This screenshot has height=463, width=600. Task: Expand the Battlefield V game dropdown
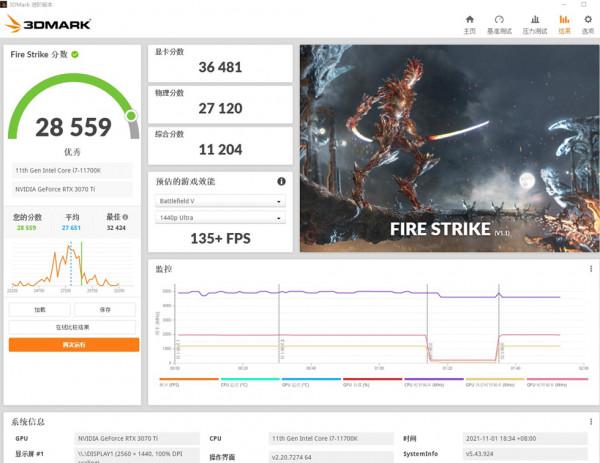(220, 201)
